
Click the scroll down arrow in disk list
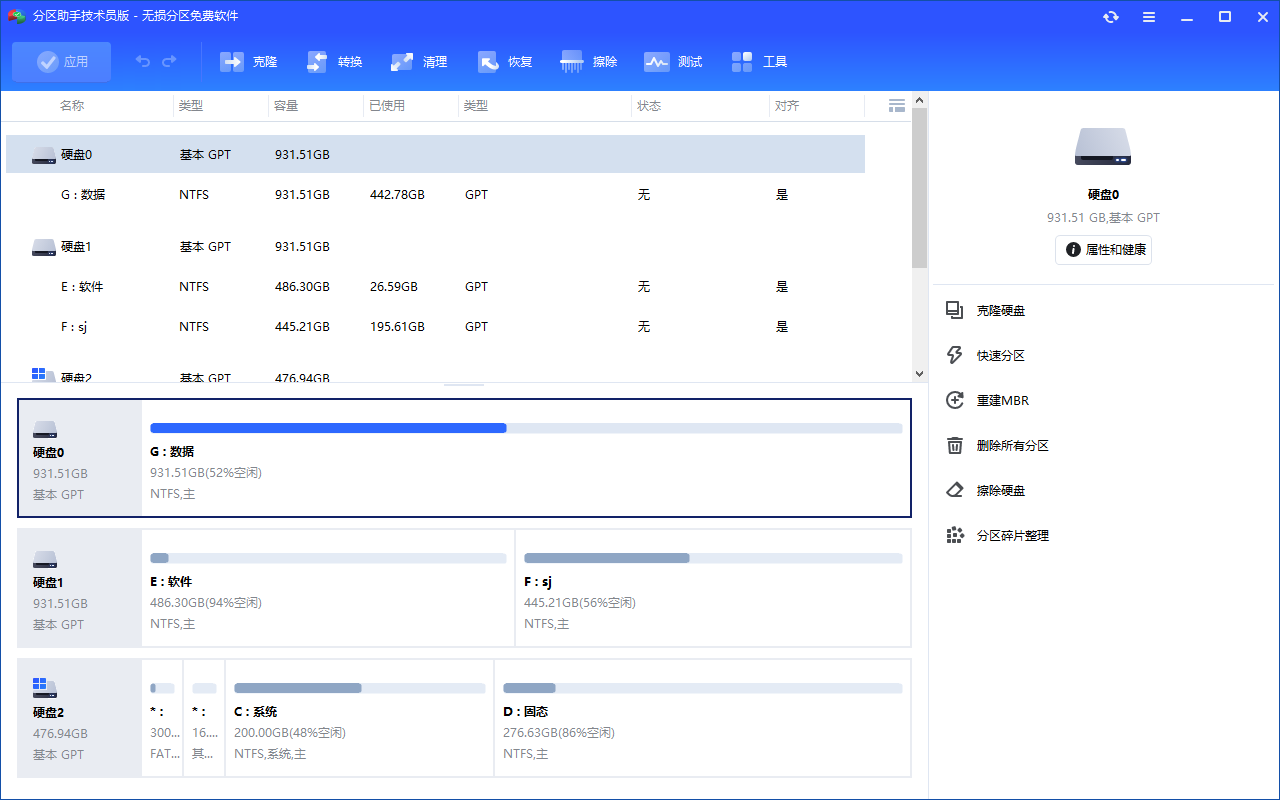tap(920, 373)
